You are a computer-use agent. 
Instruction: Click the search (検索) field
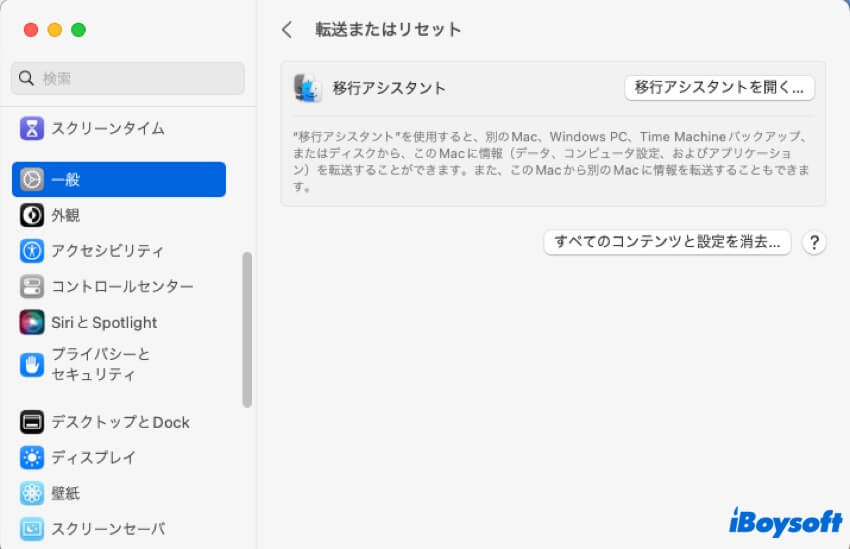128,78
